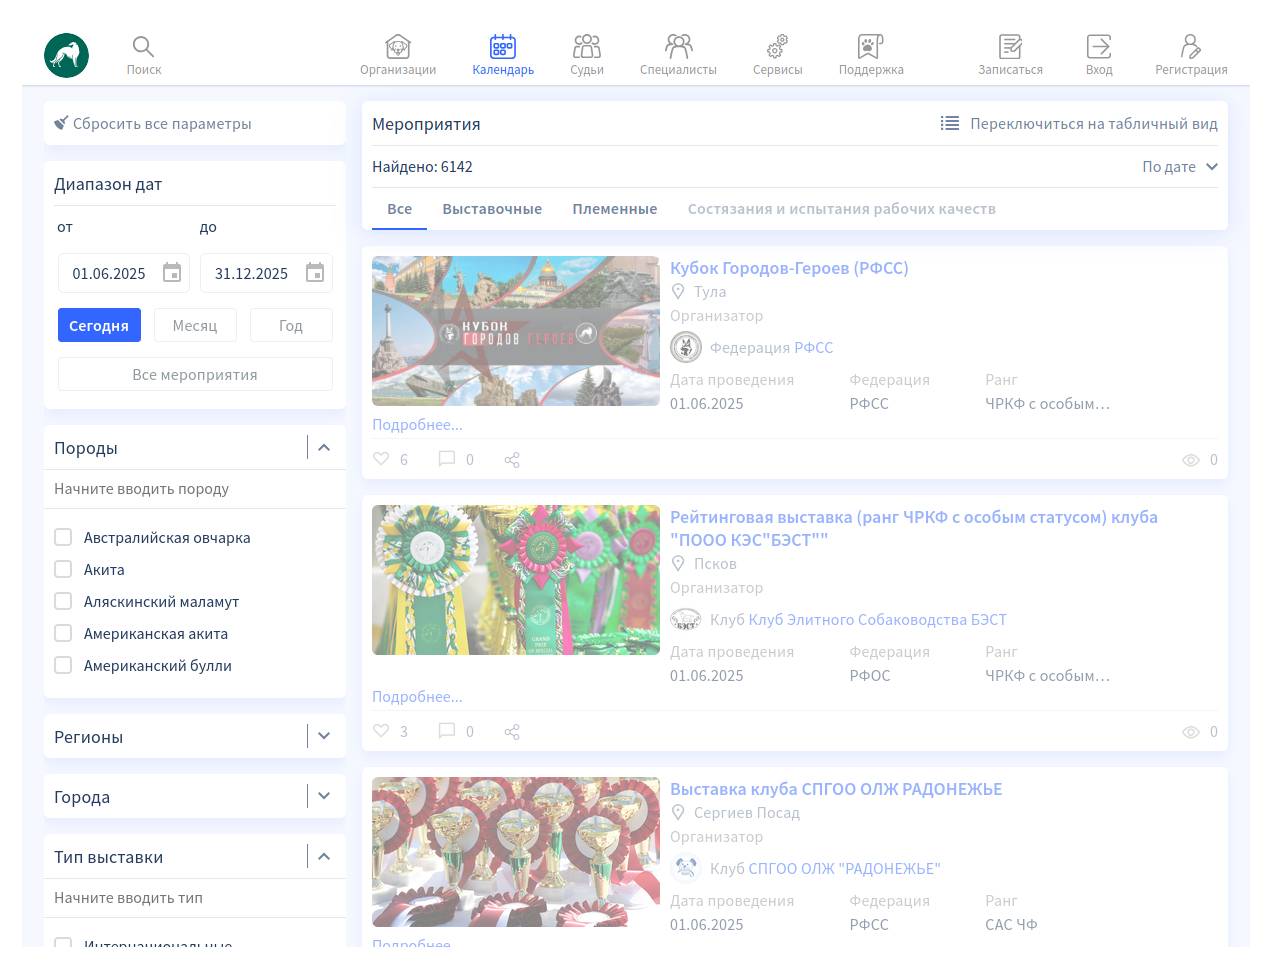Open the trophy cups image of РАДОНЕЖЬЕ event
Image resolution: width=1274 pixels, height=972 pixels.
(x=516, y=852)
